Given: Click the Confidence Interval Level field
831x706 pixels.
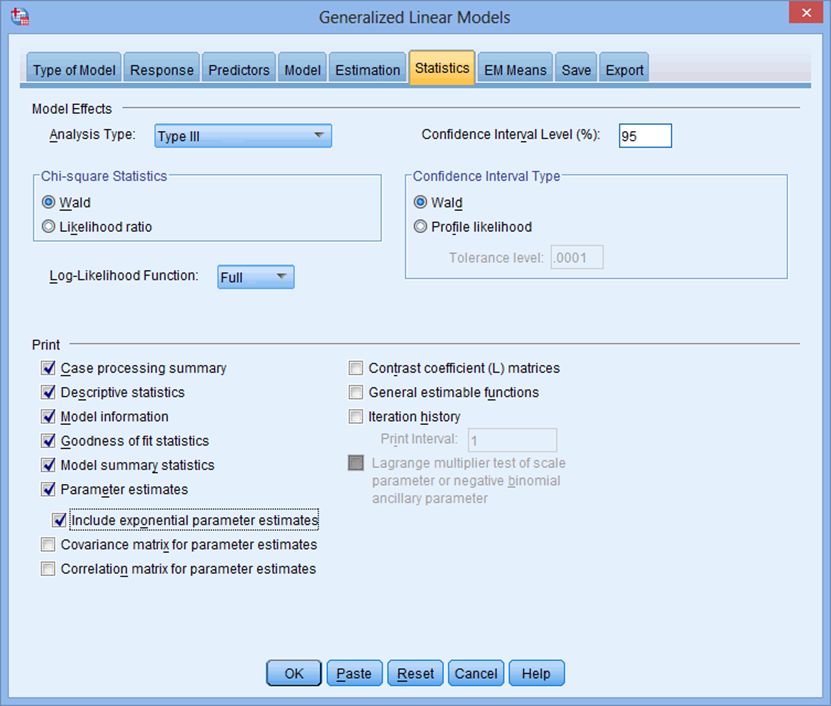Looking at the screenshot, I should 645,136.
